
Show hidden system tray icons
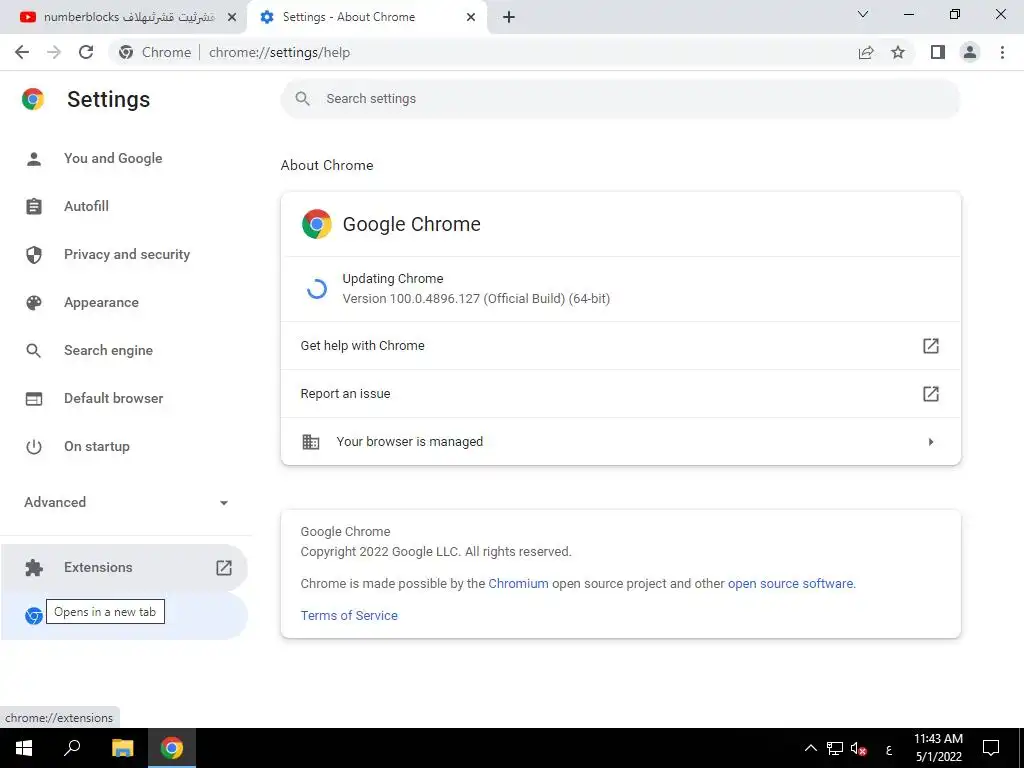click(x=810, y=748)
